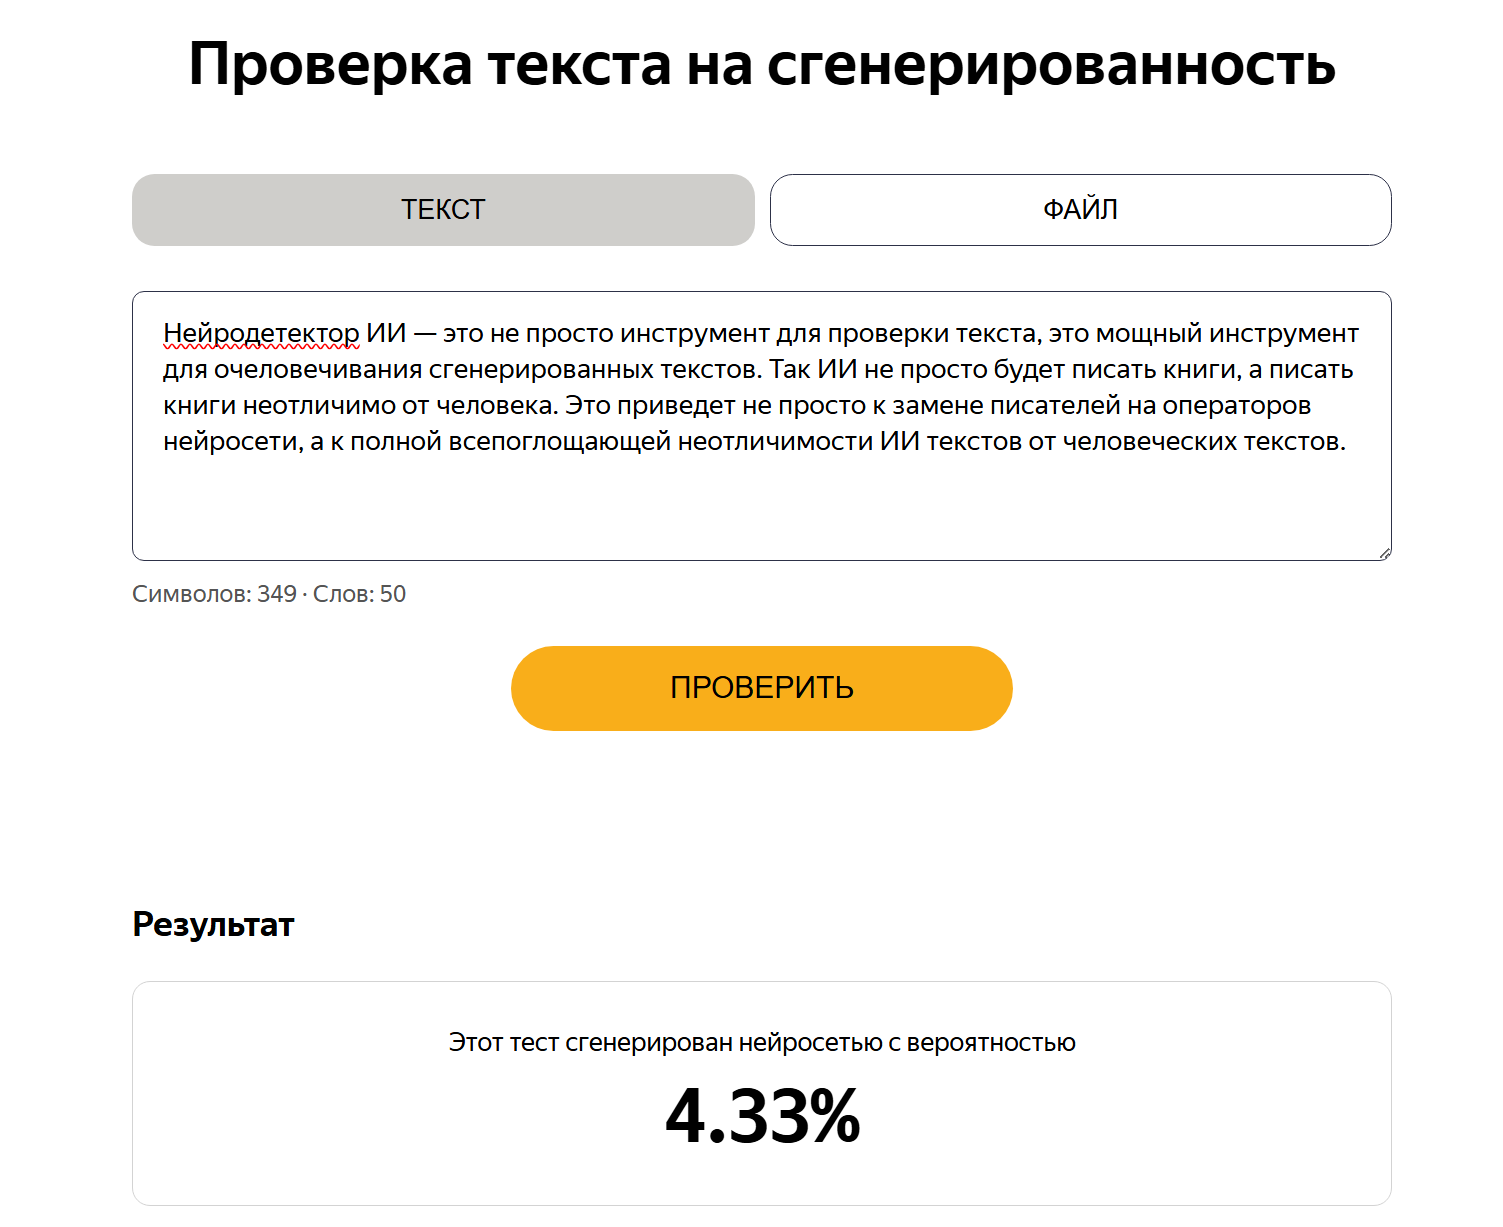Click the Слов: 50 word counter
This screenshot has width=1503, height=1227.
[359, 594]
